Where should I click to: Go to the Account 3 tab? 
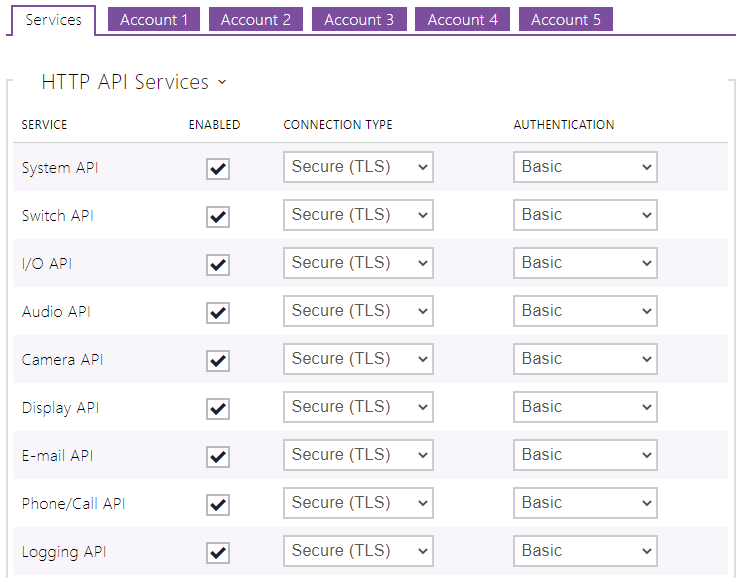click(359, 20)
